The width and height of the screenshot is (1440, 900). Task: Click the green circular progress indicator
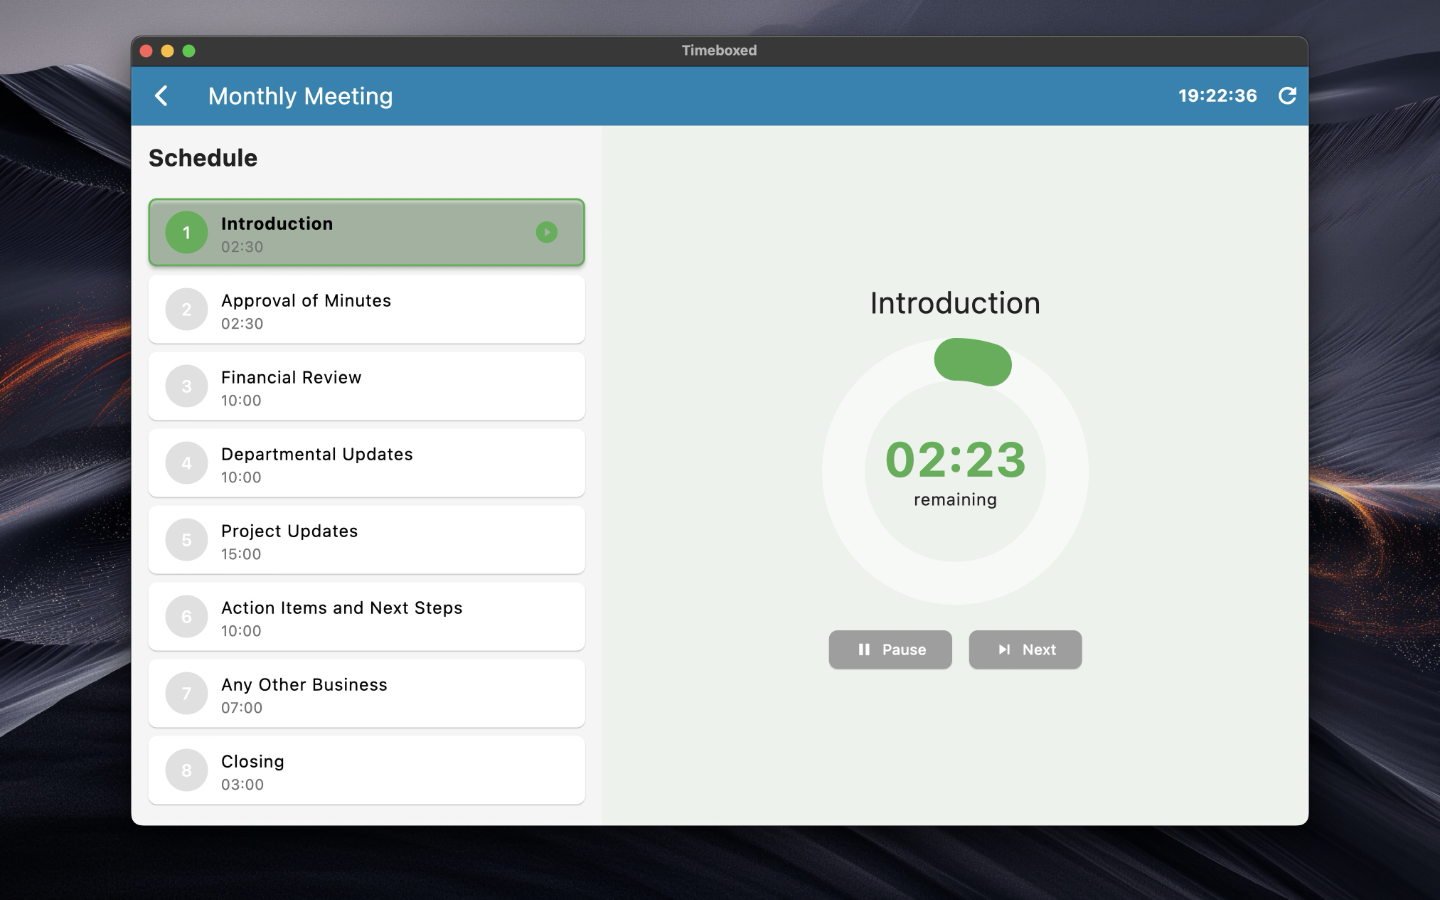click(973, 362)
